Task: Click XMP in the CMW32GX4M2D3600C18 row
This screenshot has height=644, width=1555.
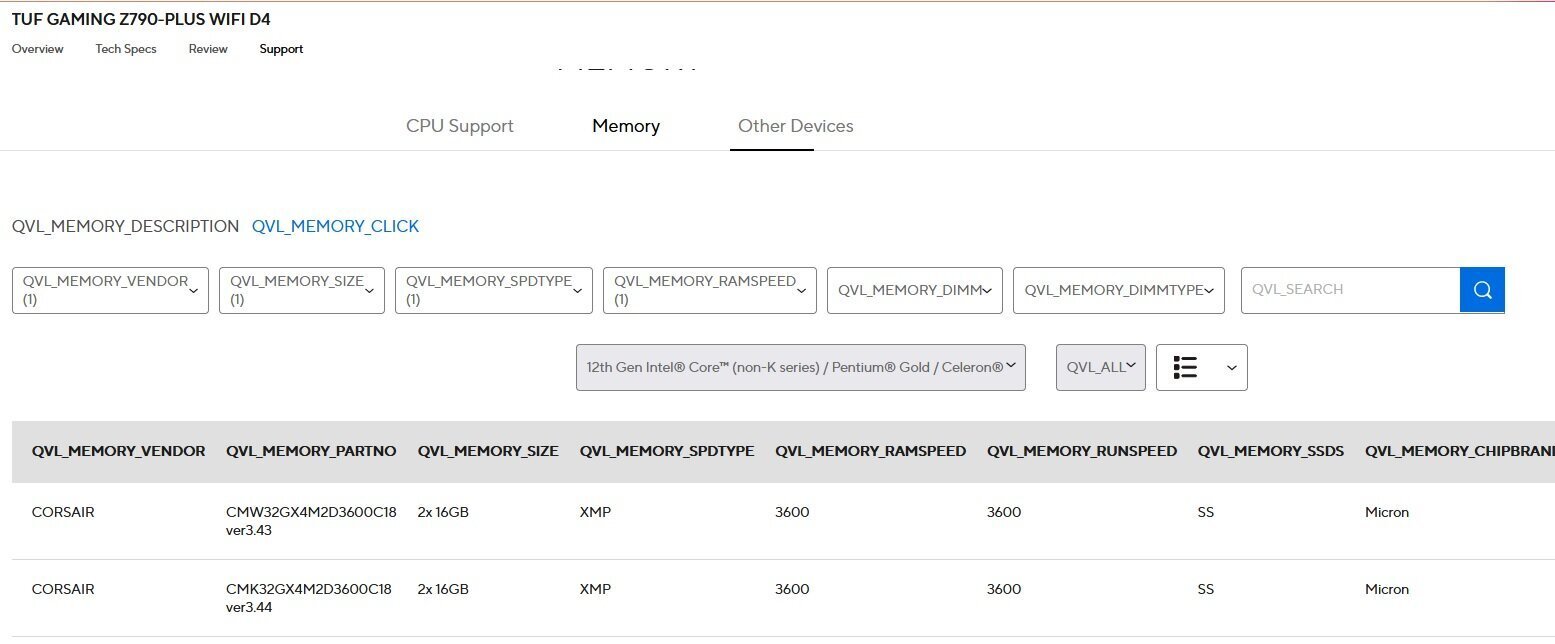Action: (595, 512)
